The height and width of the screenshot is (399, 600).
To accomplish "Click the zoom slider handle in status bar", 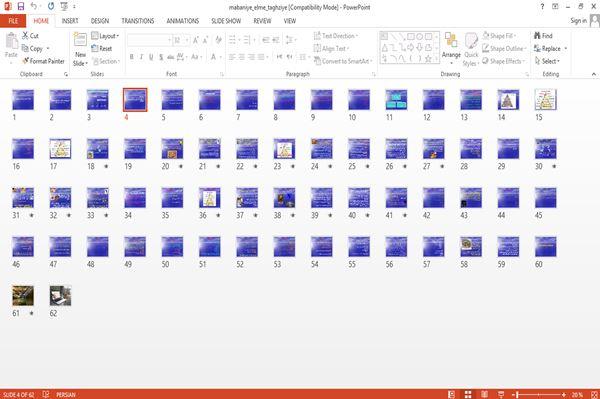I will [x=517, y=394].
